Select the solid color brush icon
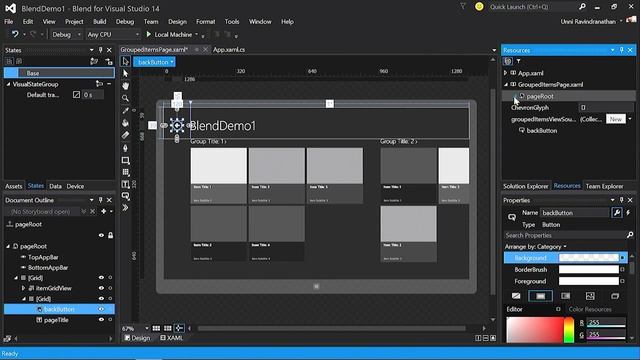640x360 pixels. click(540, 296)
